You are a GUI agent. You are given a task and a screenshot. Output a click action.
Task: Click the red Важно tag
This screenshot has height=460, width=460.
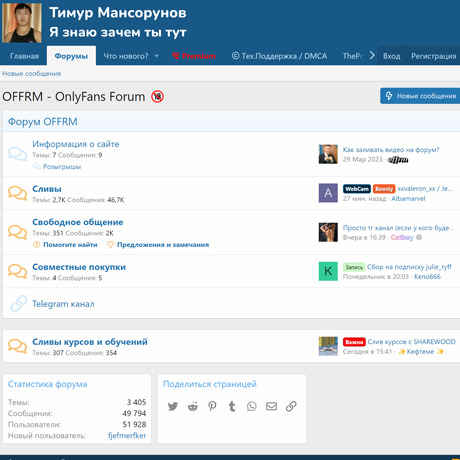tap(354, 342)
